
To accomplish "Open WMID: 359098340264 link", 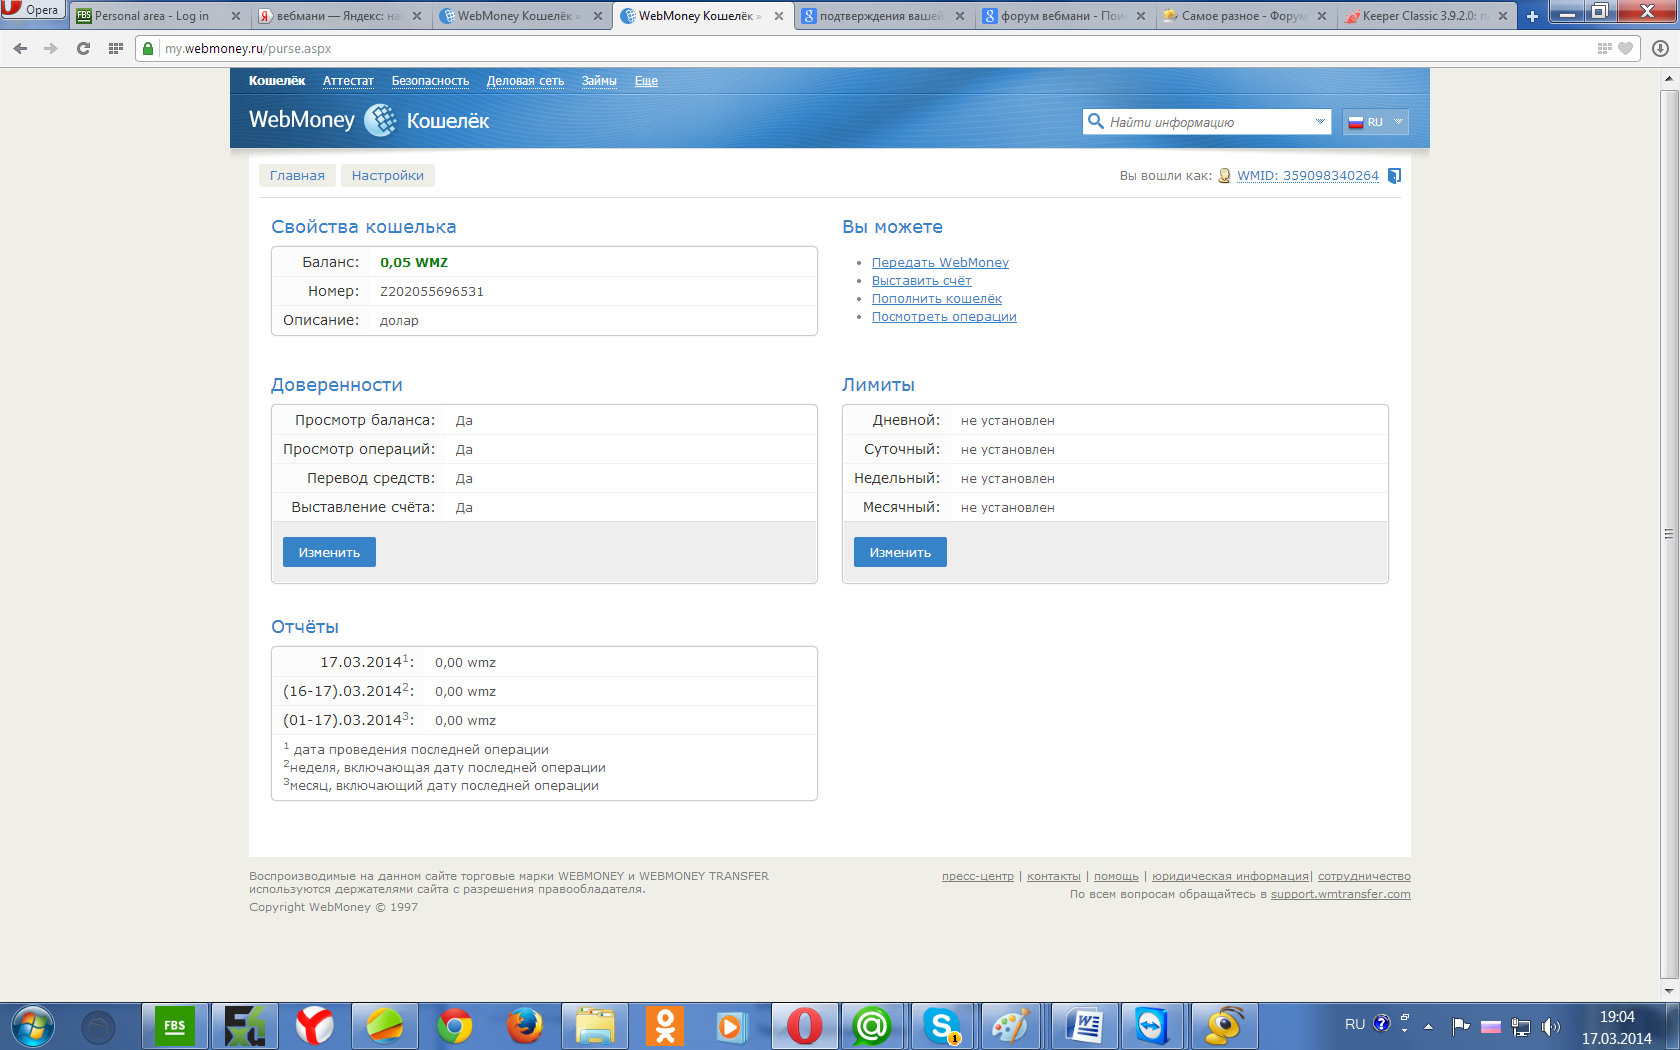I will (1308, 176).
